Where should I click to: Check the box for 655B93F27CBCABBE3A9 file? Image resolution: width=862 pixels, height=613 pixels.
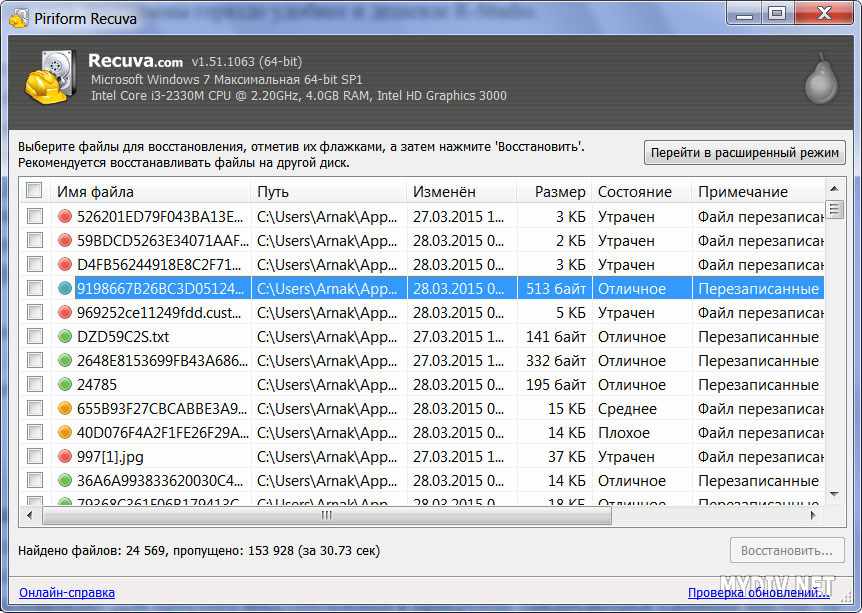(x=35, y=408)
